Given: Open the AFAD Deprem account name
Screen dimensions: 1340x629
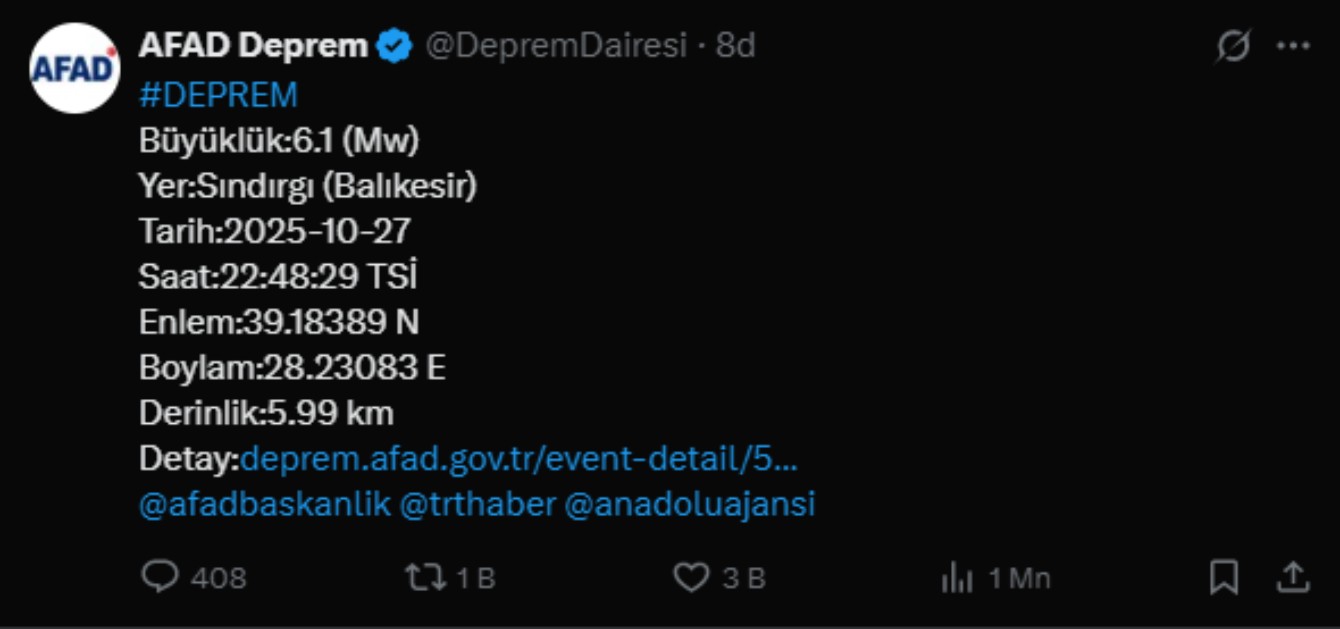Looking at the screenshot, I should tap(252, 45).
